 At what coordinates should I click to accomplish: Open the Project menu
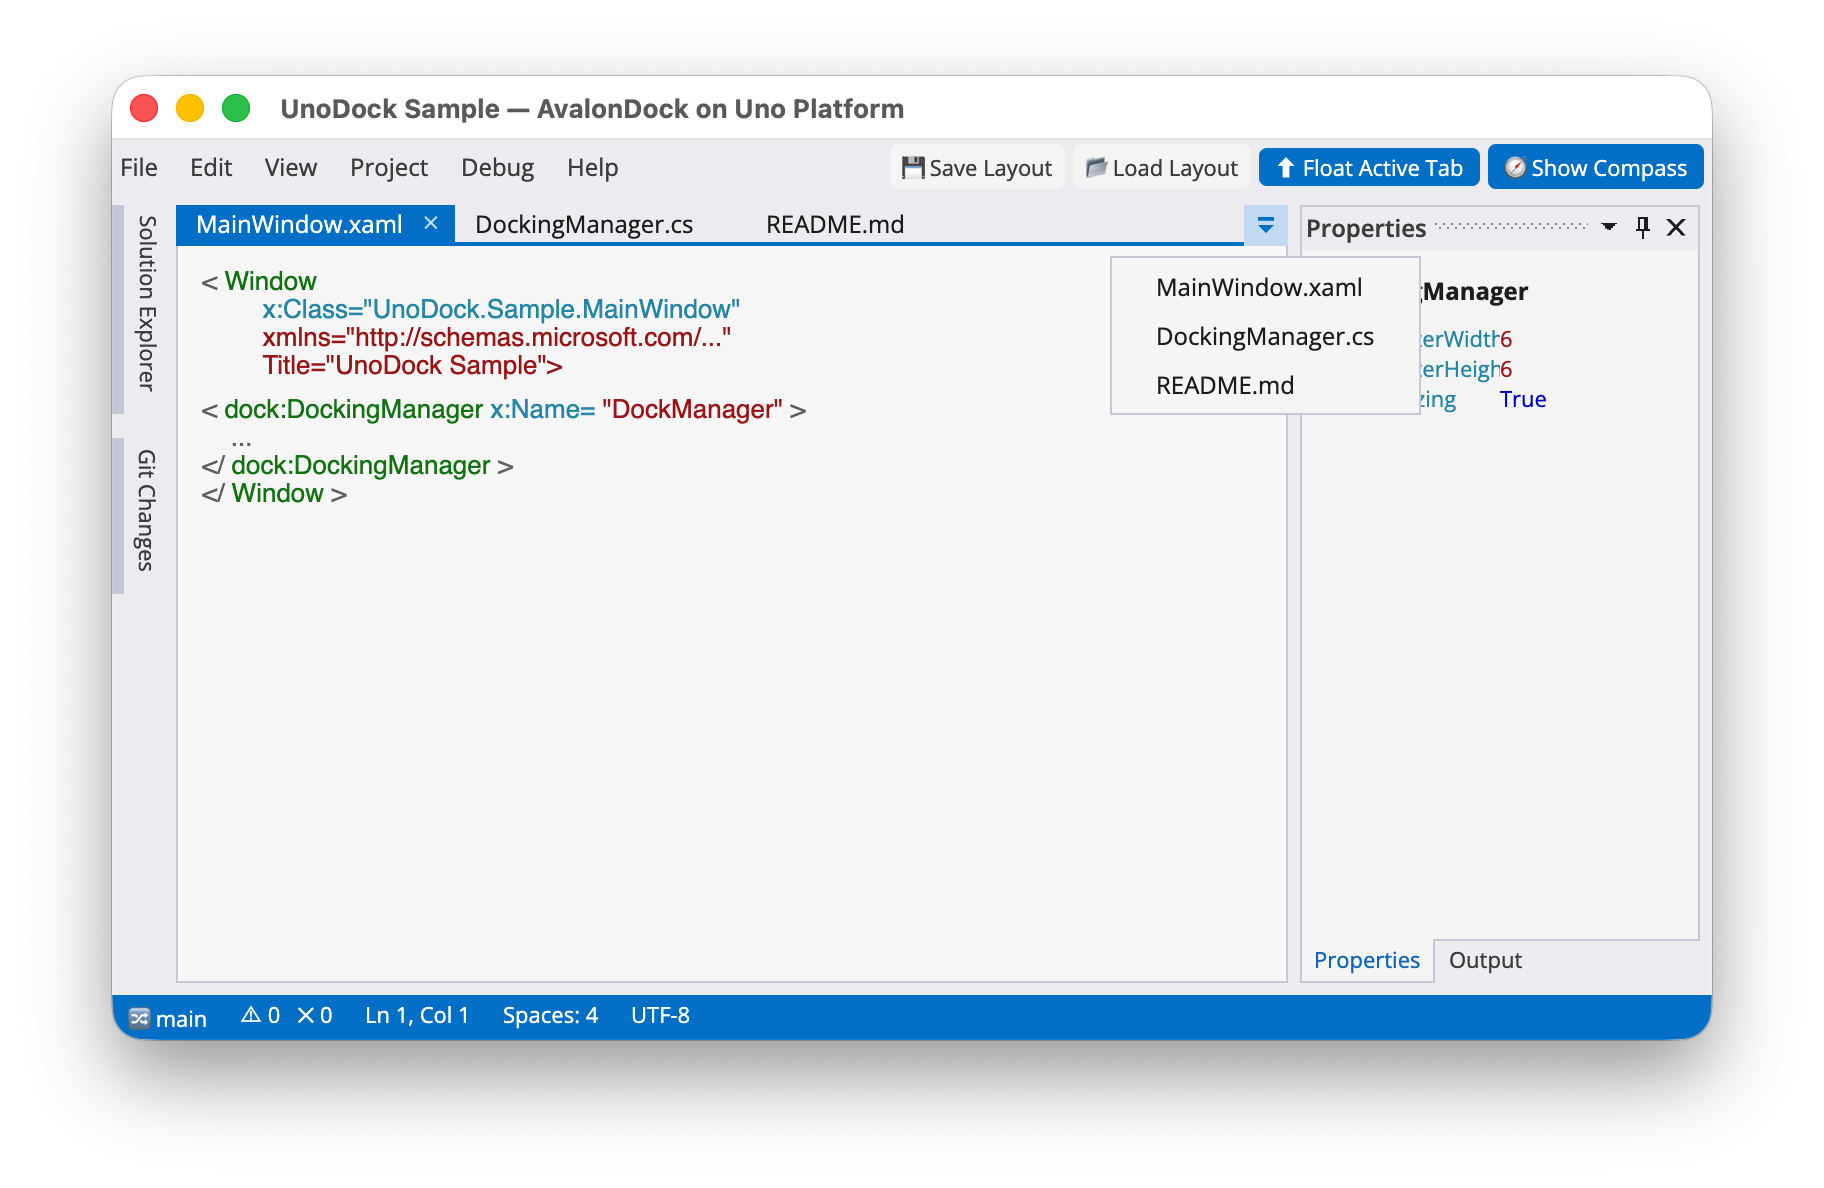pyautogui.click(x=389, y=167)
